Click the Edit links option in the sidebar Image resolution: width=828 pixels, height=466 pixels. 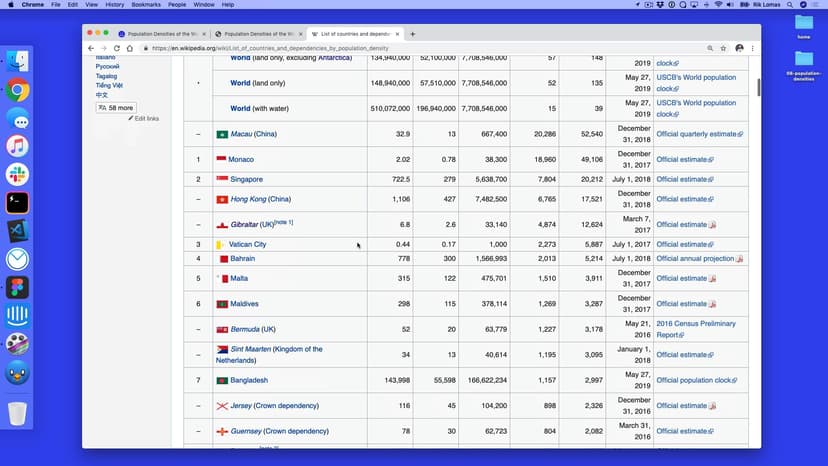tap(146, 119)
